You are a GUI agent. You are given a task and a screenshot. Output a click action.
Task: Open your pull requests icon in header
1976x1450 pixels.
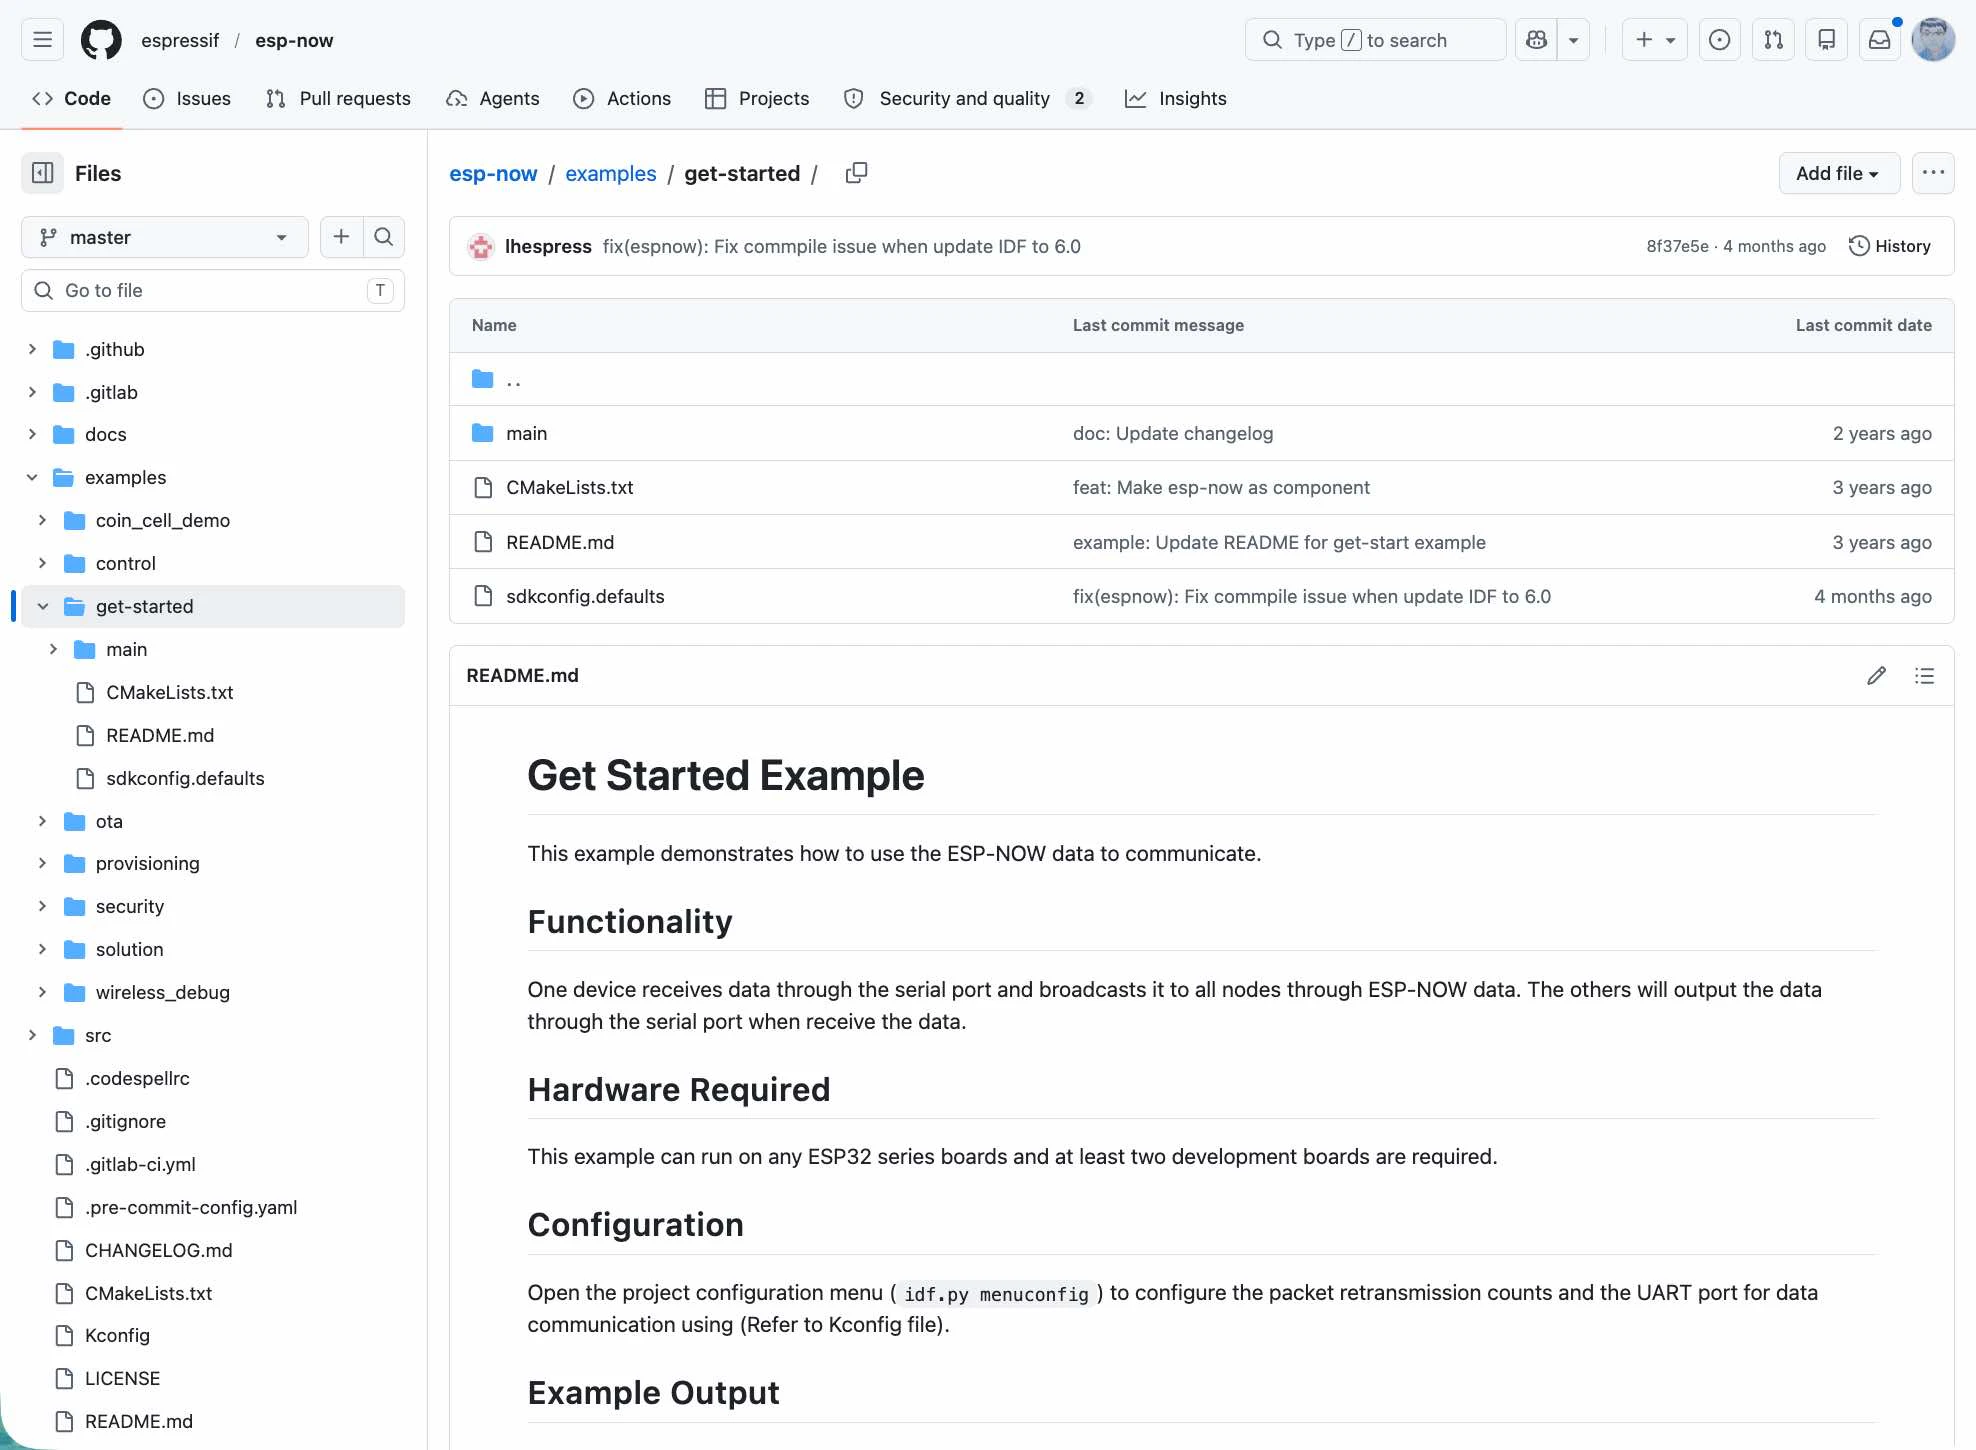tap(1773, 40)
